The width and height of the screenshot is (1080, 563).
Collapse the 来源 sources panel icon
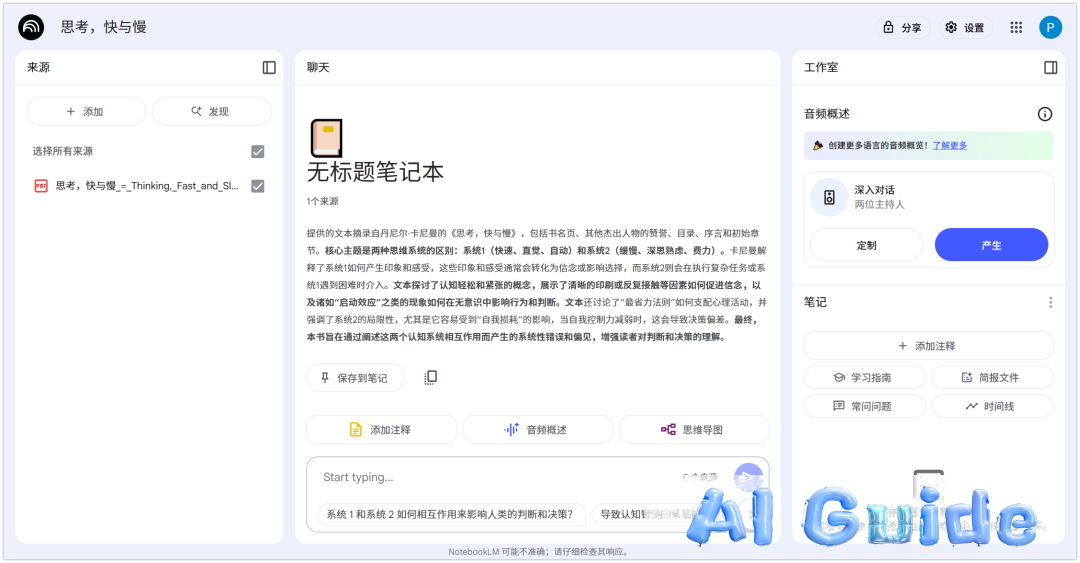coord(269,68)
